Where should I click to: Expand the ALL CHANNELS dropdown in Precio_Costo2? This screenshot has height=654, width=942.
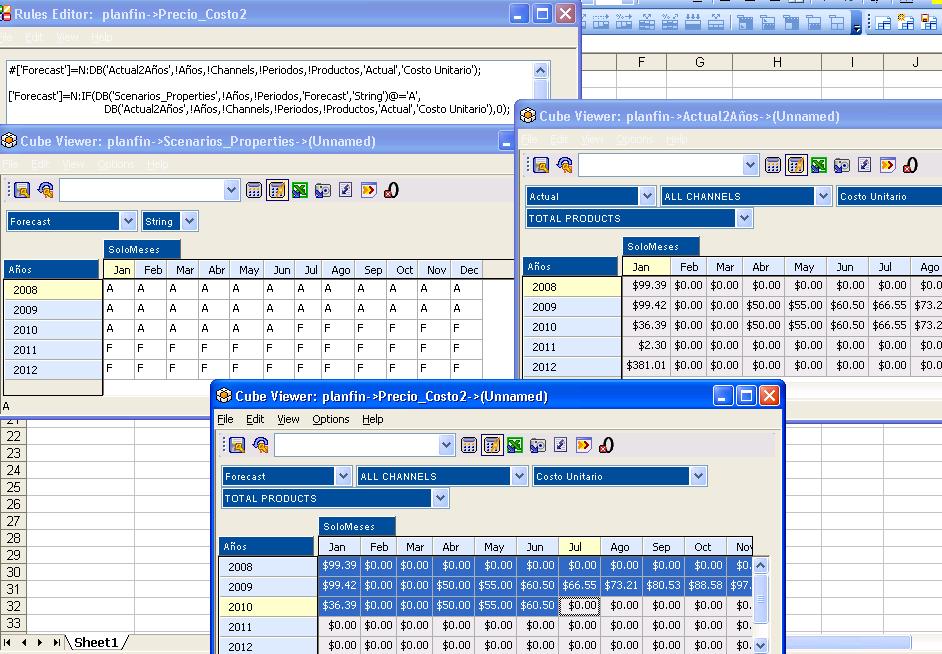519,477
